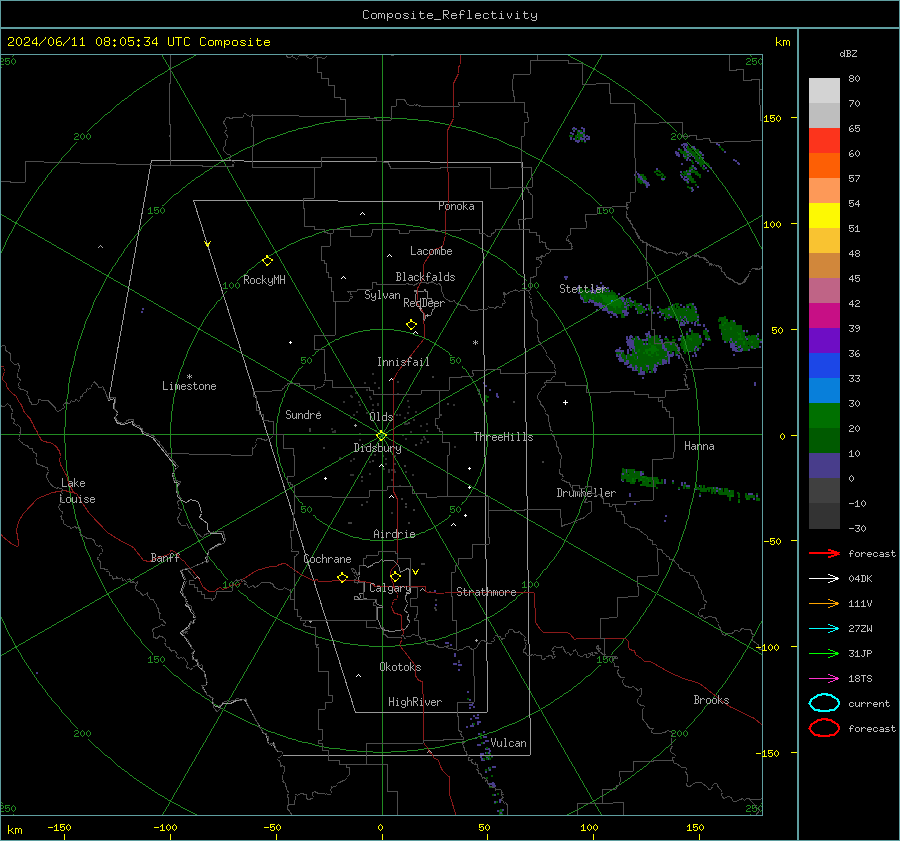Click the white 04DK arrow icon
The image size is (900, 841).
pyautogui.click(x=824, y=578)
